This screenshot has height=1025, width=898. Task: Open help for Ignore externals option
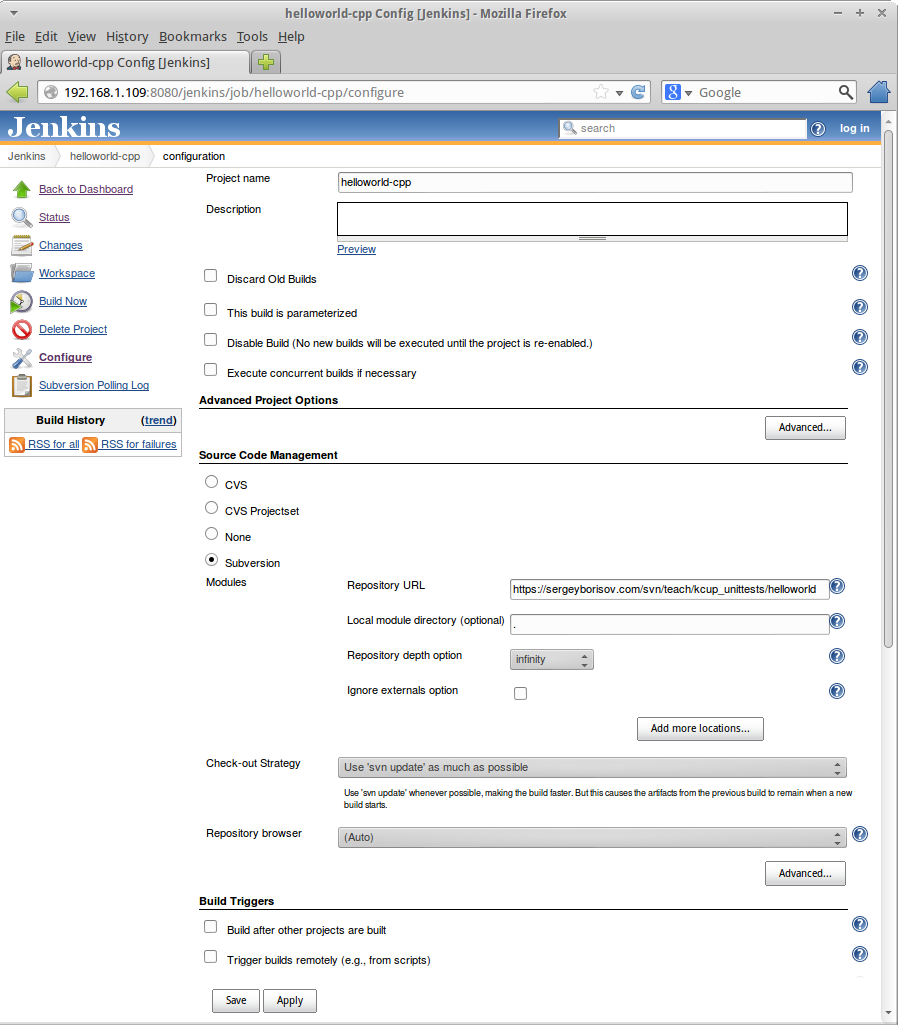coord(837,691)
